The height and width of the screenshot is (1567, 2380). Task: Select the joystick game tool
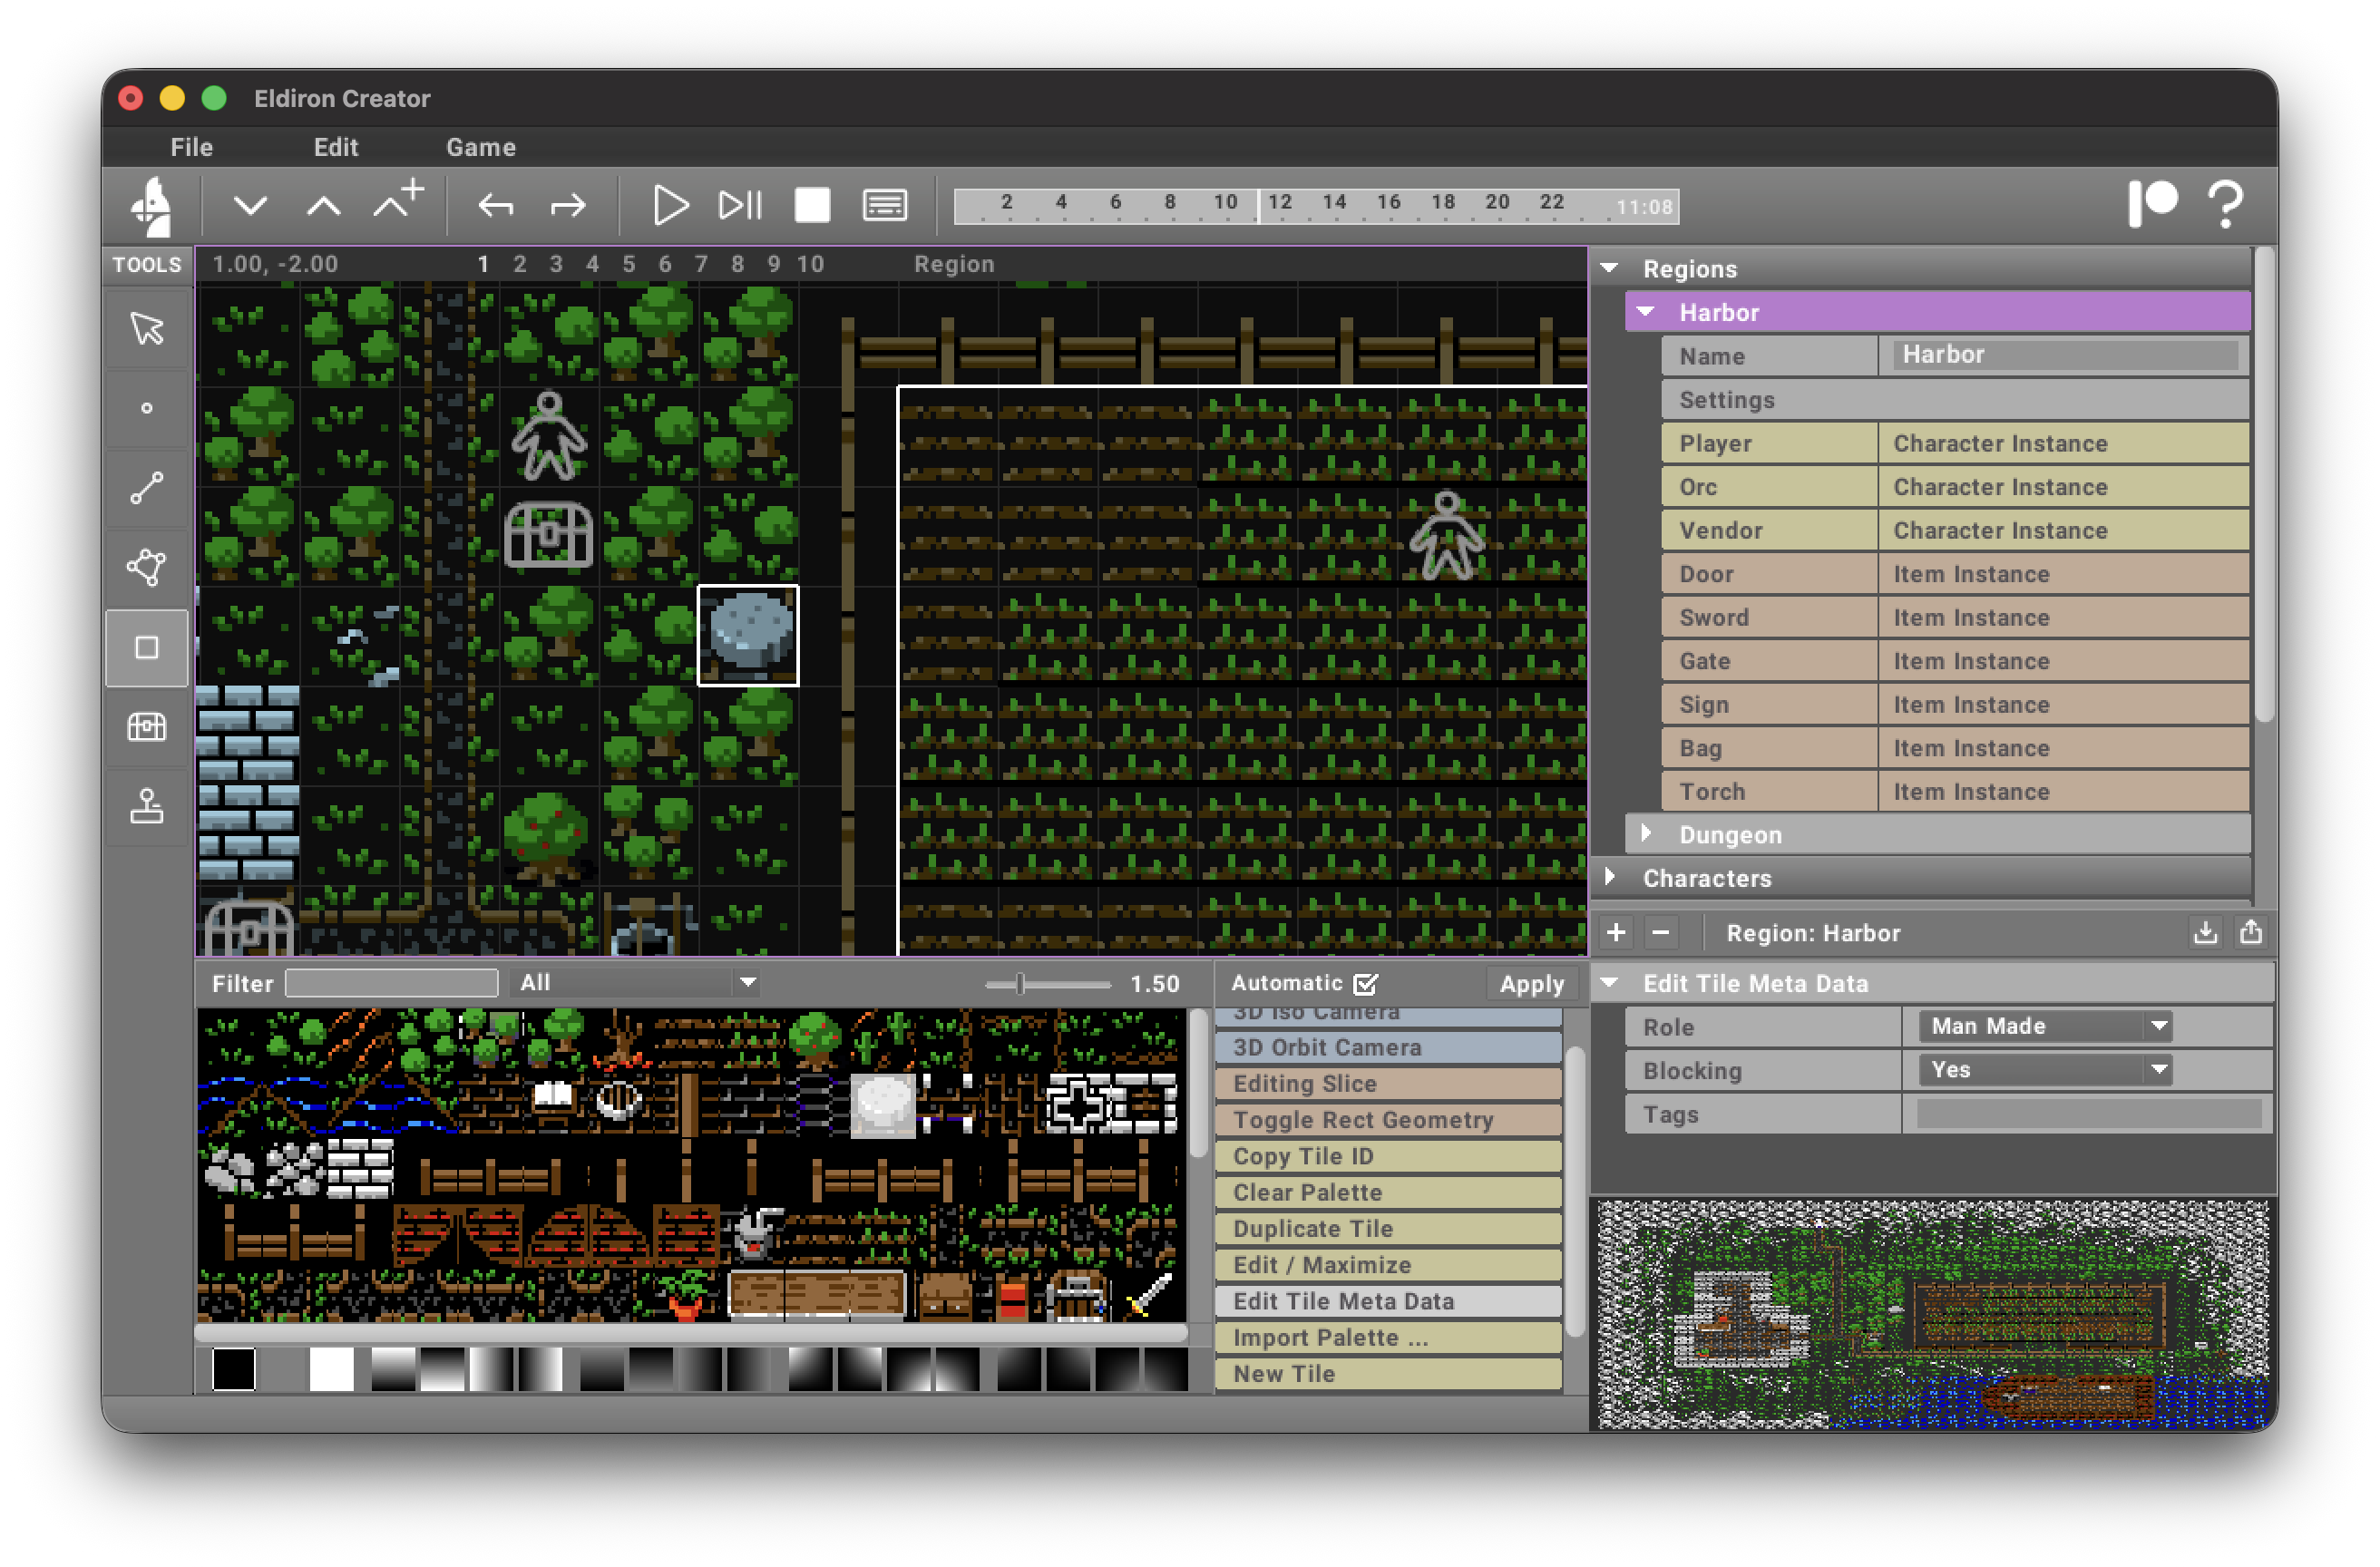point(147,807)
